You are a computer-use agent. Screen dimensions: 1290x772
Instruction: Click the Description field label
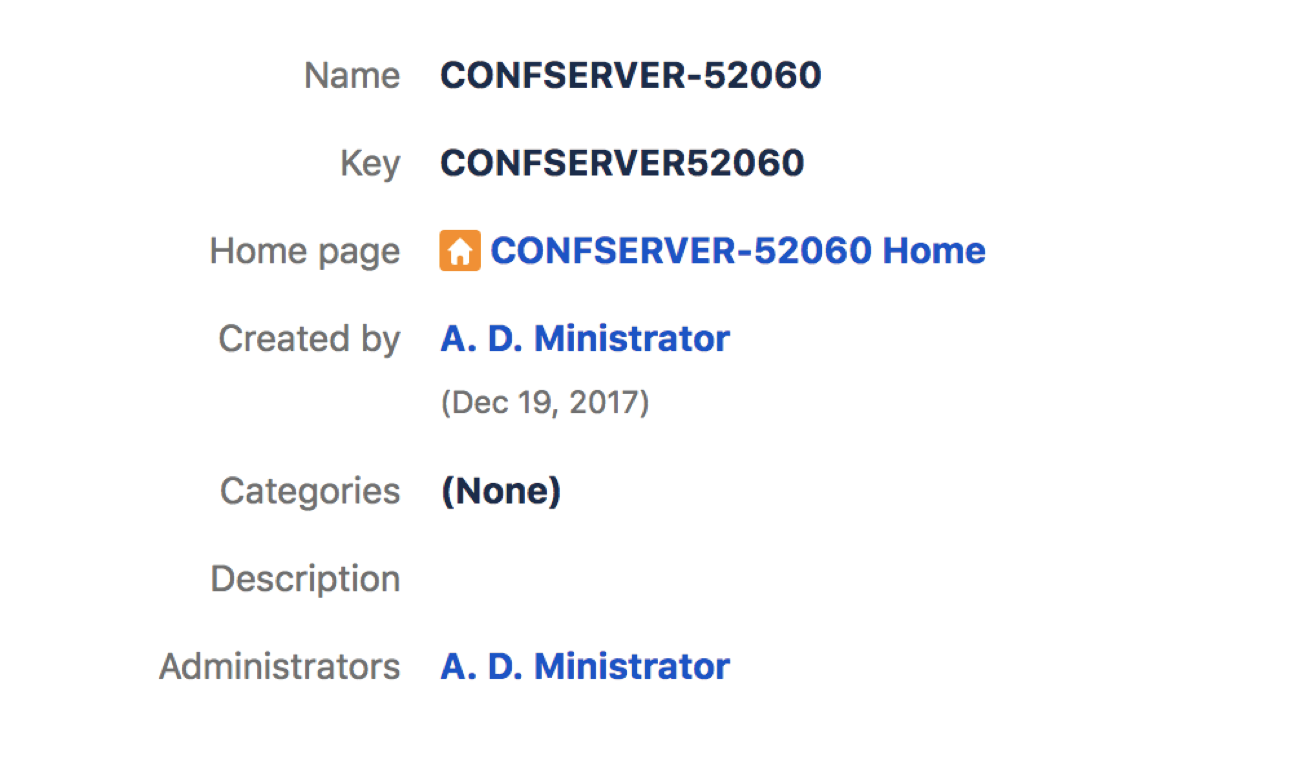pyautogui.click(x=305, y=579)
